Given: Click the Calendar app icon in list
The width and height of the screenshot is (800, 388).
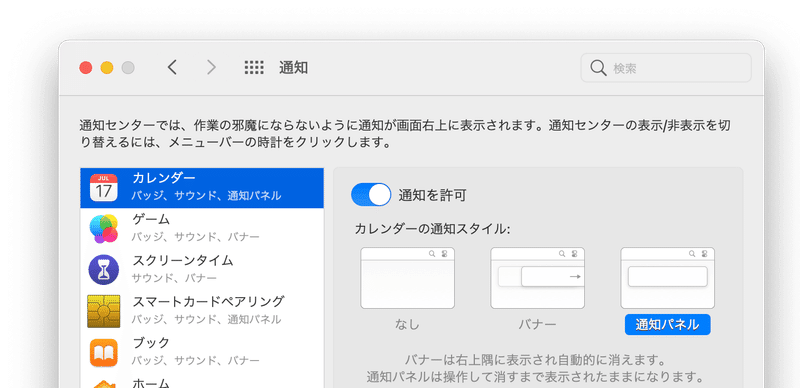Looking at the screenshot, I should 104,187.
